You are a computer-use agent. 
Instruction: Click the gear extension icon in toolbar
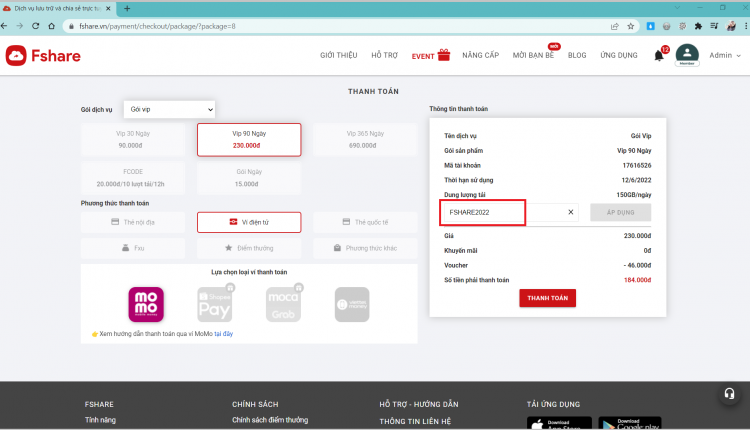tap(683, 26)
